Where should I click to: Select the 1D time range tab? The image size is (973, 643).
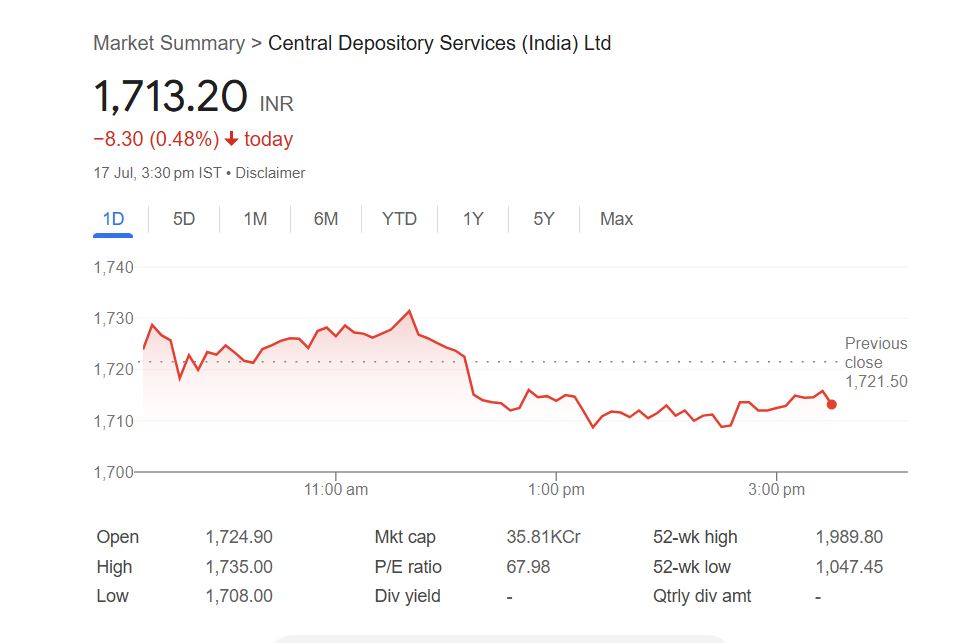point(113,219)
